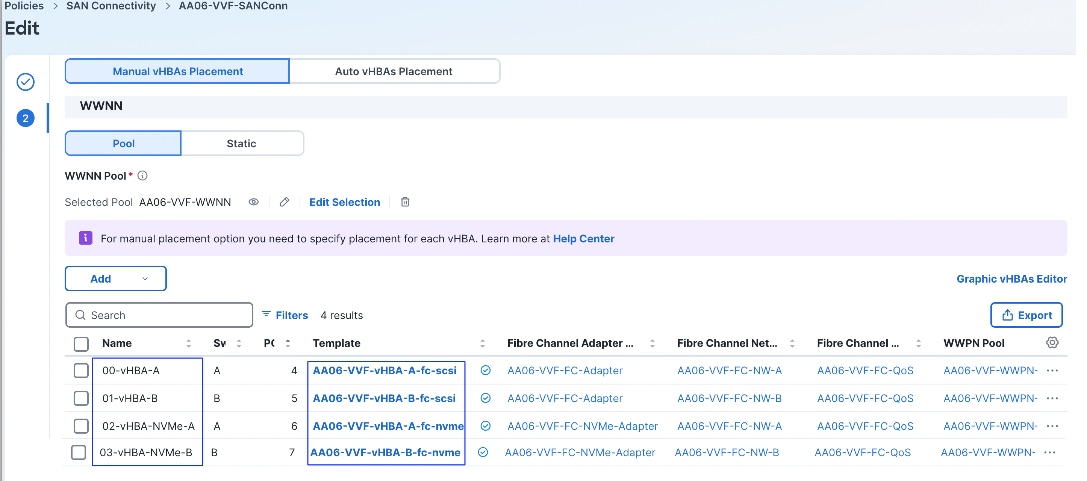Image resolution: width=1087 pixels, height=481 pixels.
Task: Open AA06-VVF-FC-NW-B in 01-vHBA-B row
Action: click(729, 399)
